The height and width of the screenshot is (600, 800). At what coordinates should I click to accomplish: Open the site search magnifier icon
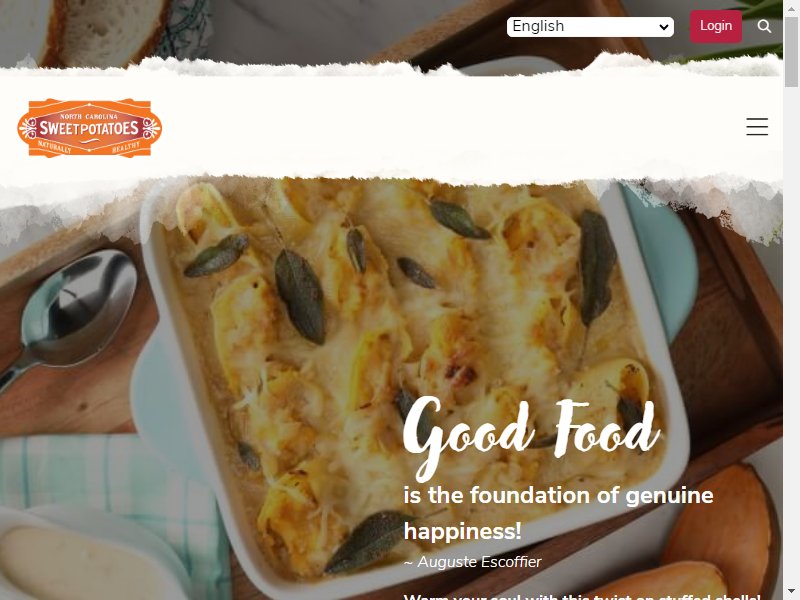coord(764,26)
